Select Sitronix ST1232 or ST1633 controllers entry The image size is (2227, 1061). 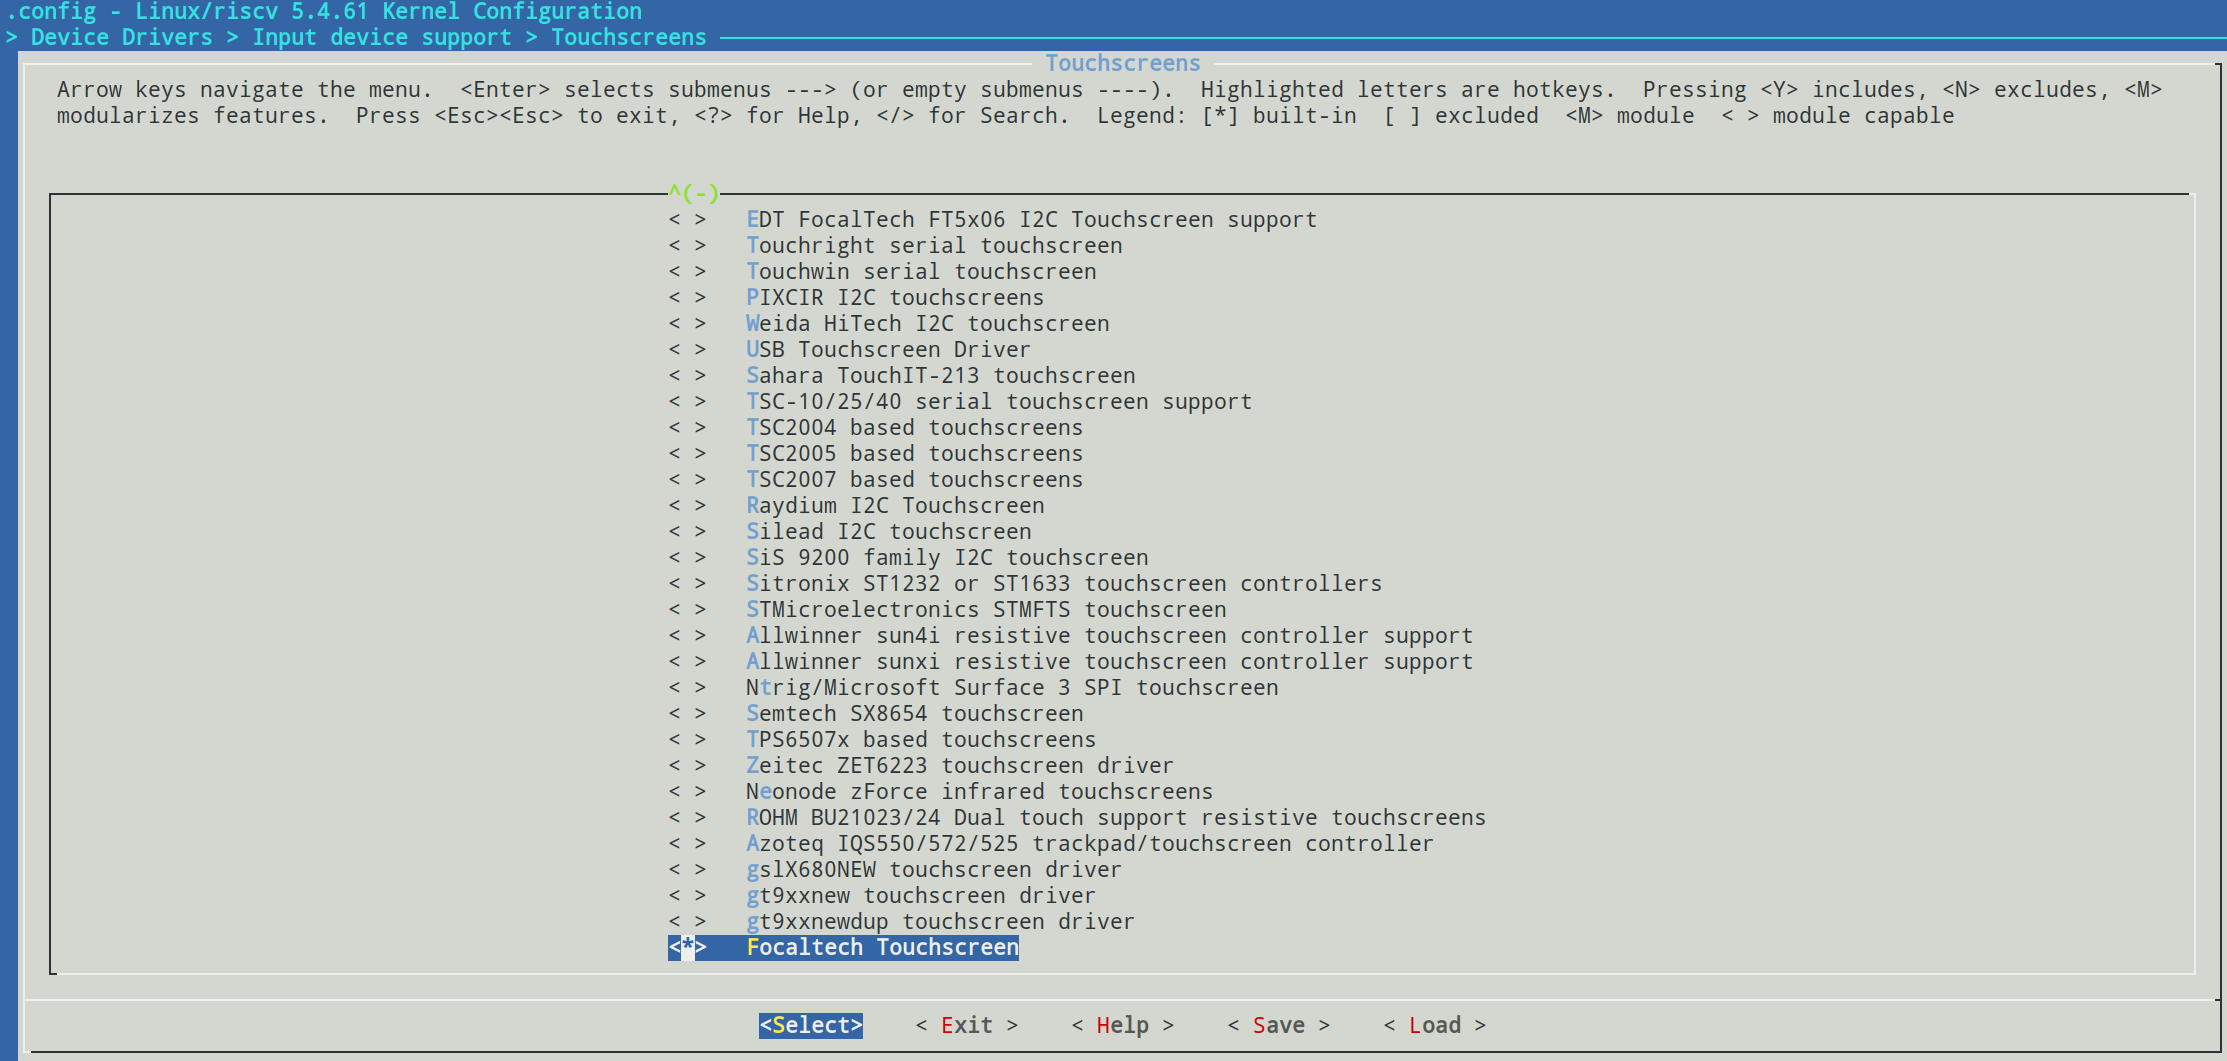point(1064,584)
